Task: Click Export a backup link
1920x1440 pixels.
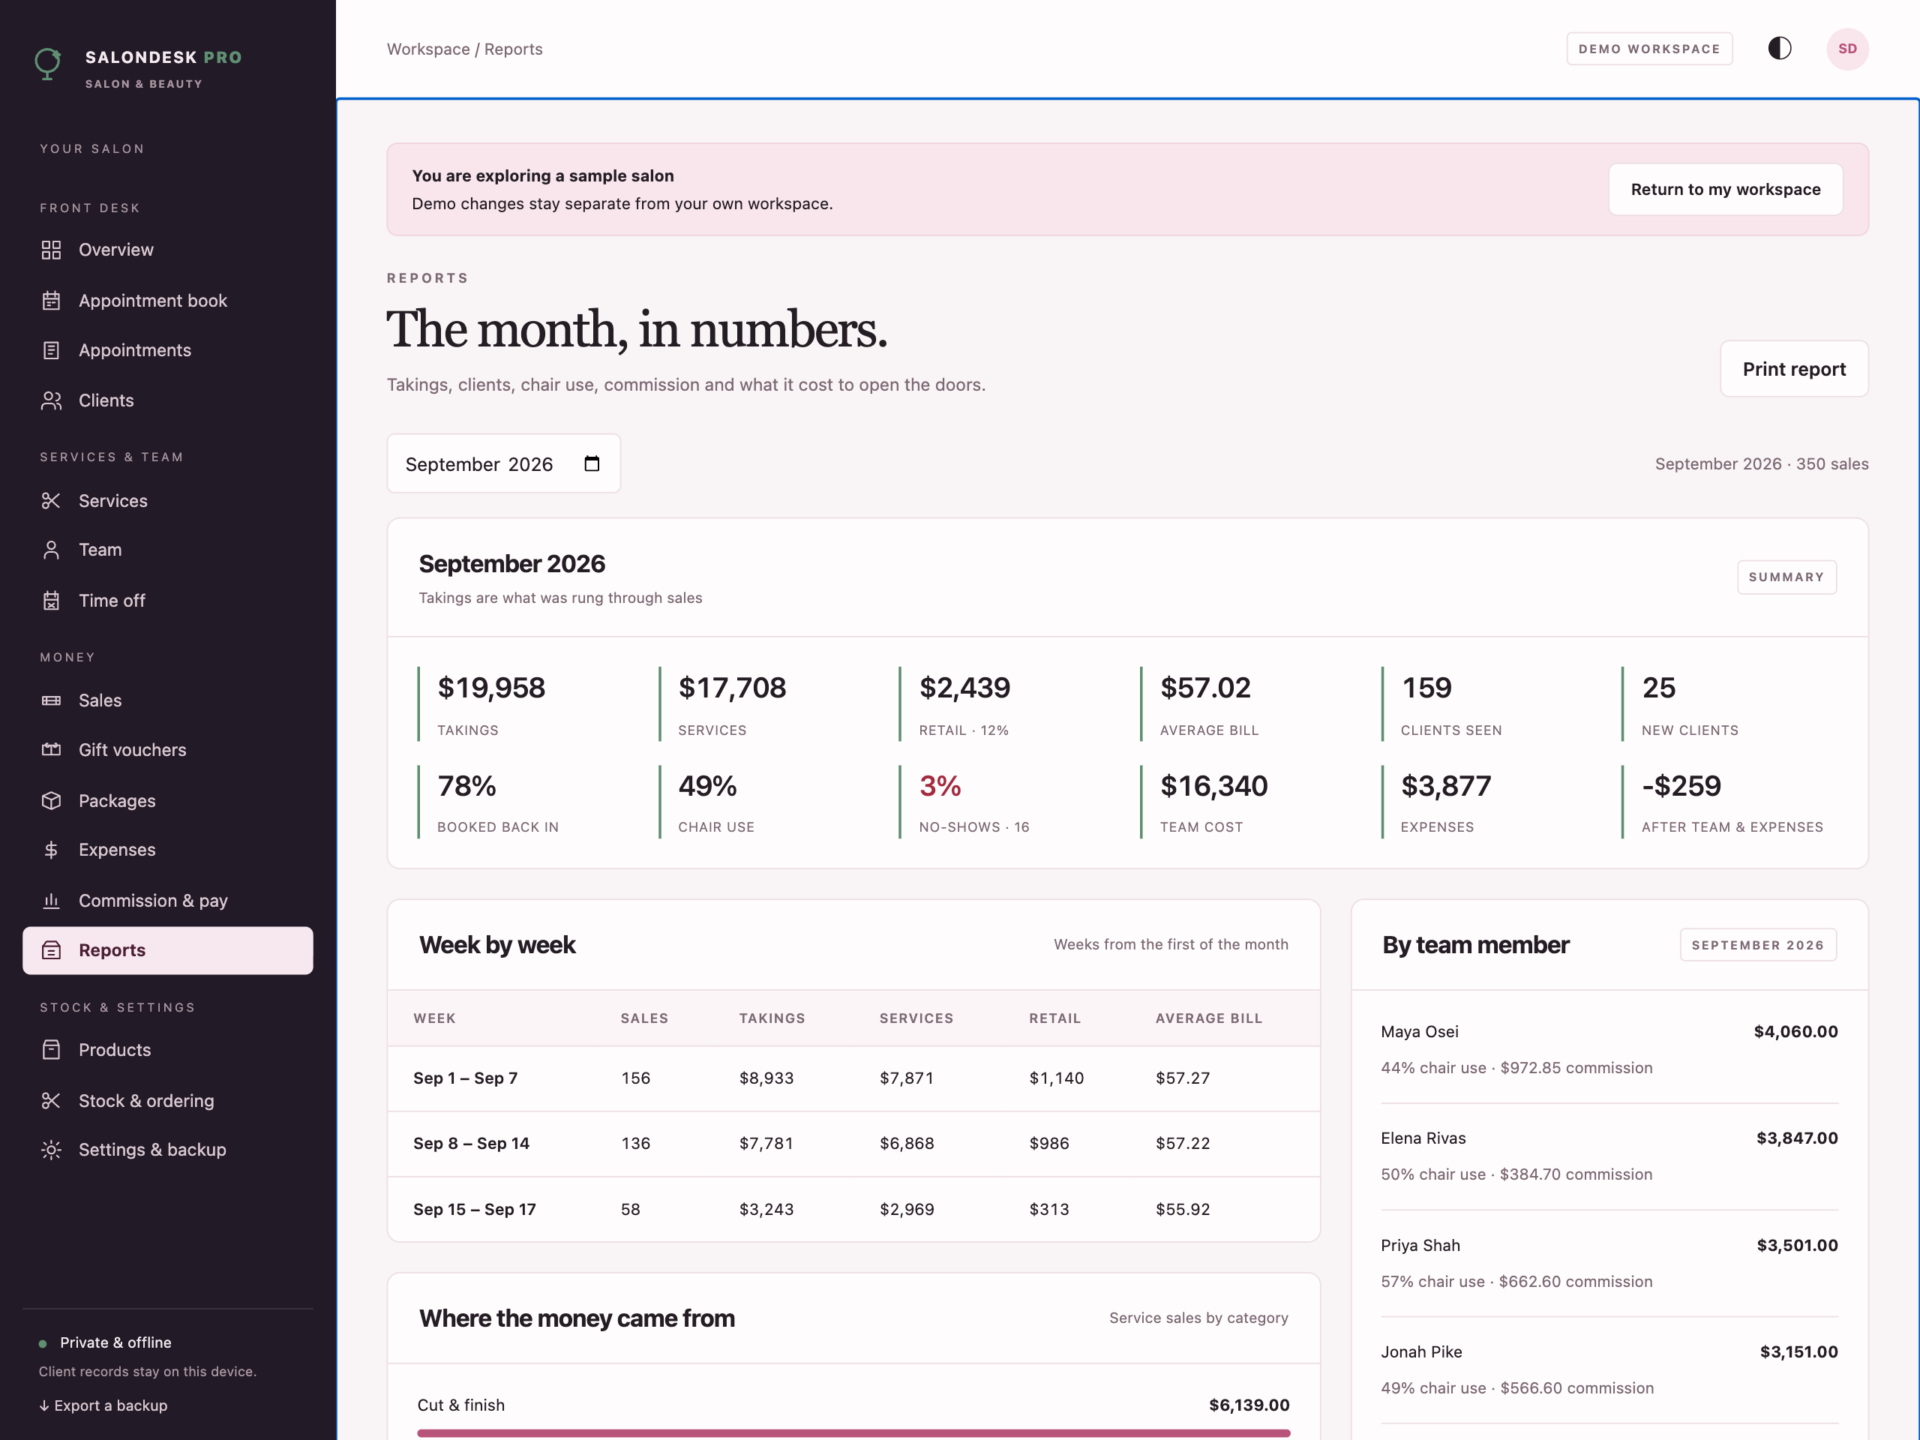Action: (x=103, y=1405)
